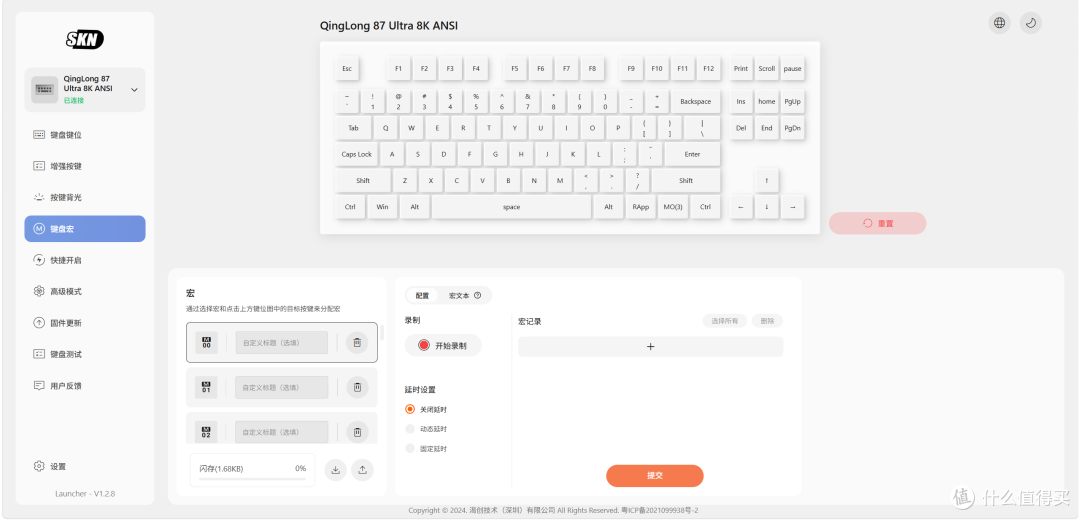
Task: Select the Win key
Action: [382, 207]
